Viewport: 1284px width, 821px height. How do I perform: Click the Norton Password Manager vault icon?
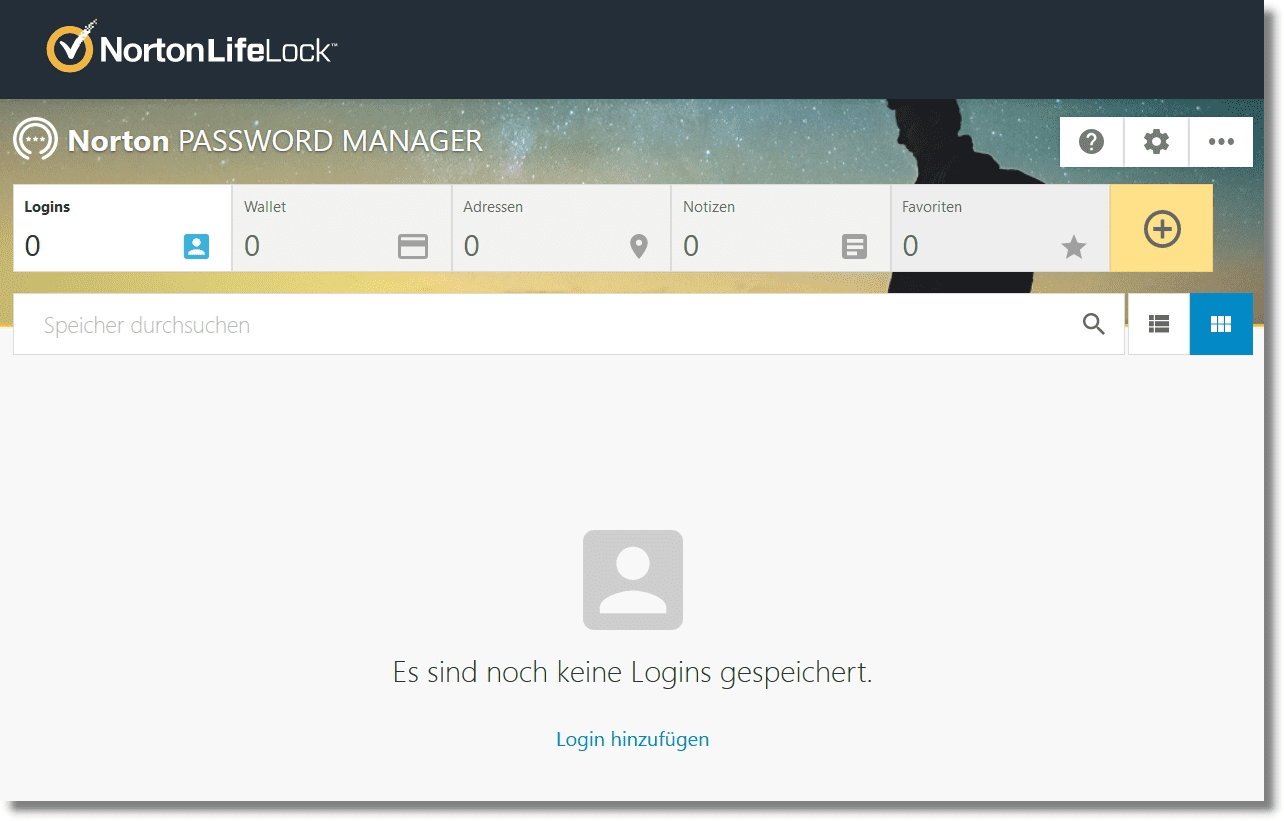tap(35, 141)
